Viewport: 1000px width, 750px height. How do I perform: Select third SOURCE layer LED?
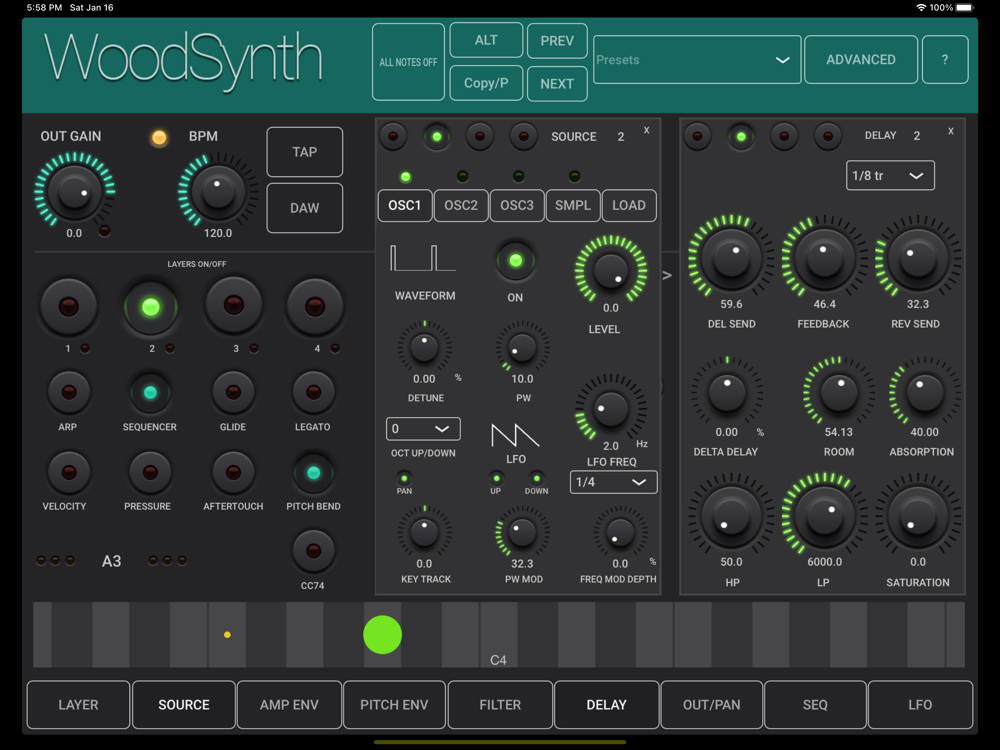pyautogui.click(x=480, y=136)
